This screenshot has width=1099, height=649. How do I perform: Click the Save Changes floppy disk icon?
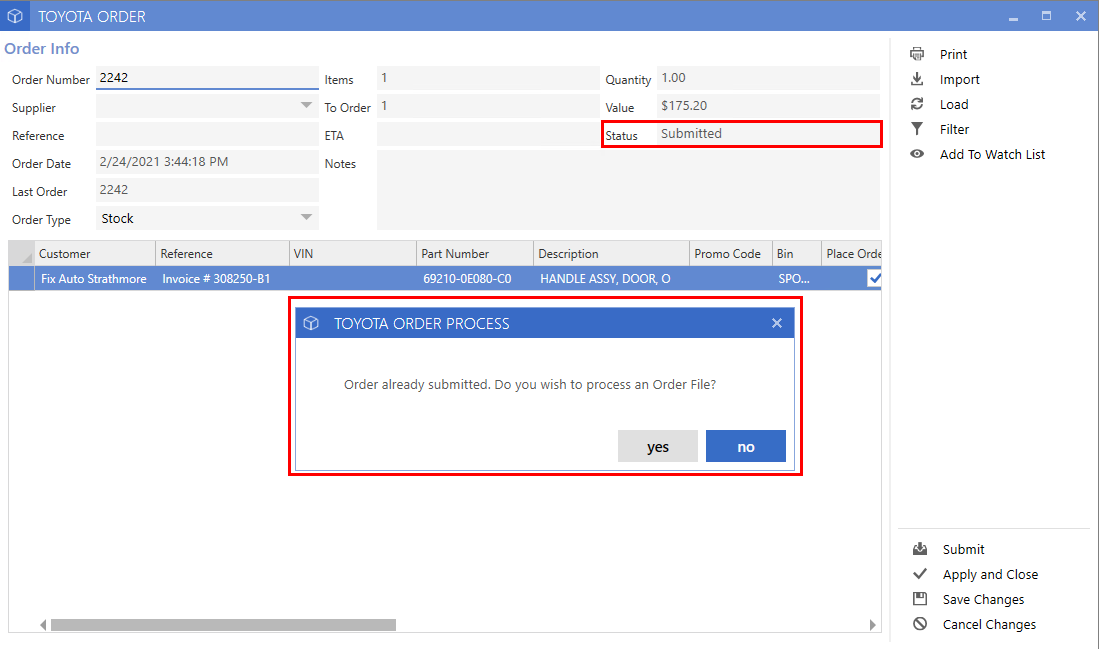coord(920,599)
